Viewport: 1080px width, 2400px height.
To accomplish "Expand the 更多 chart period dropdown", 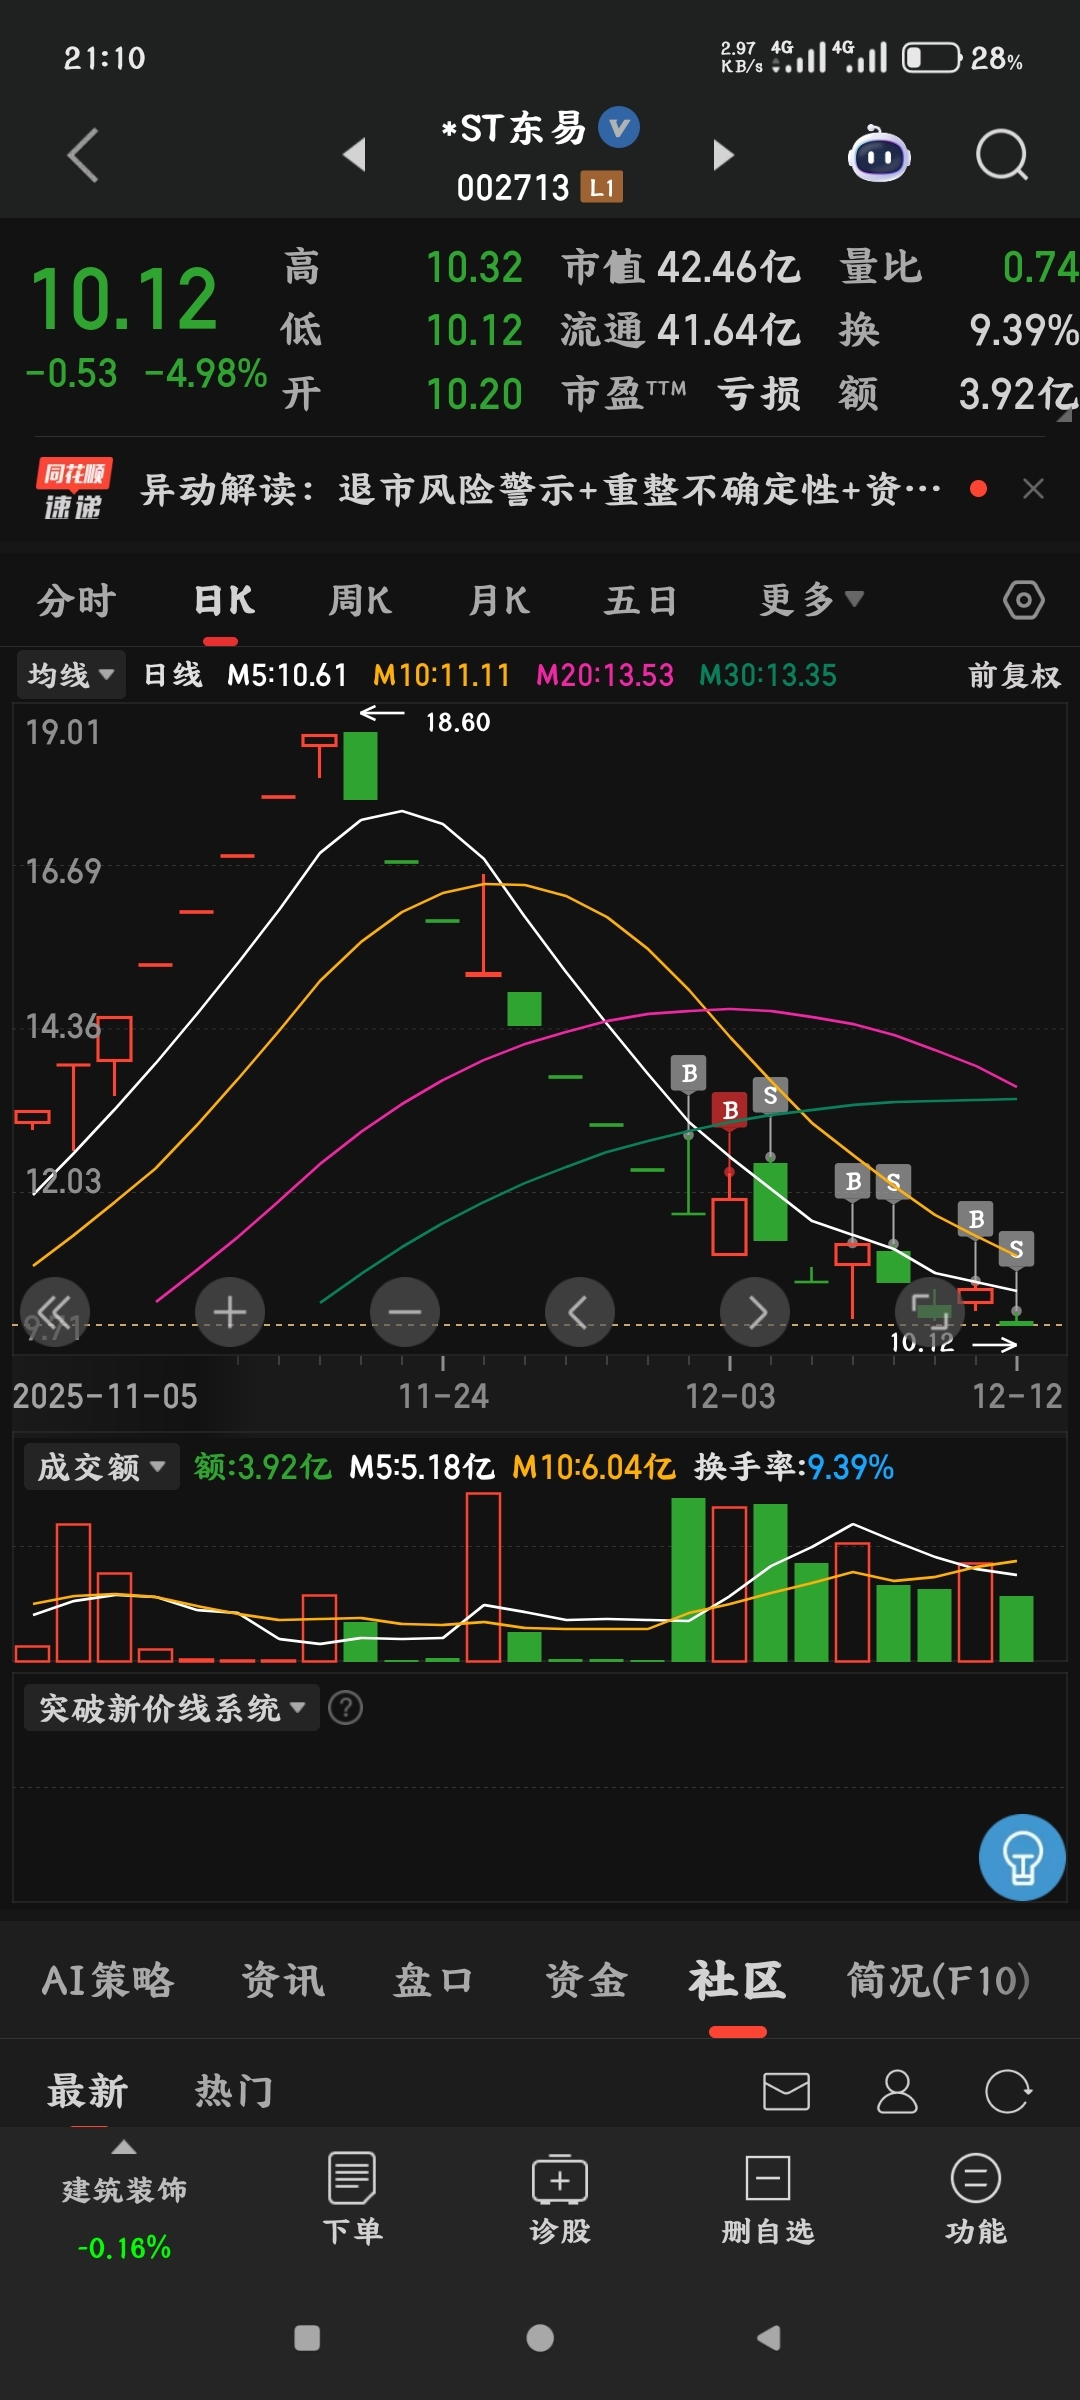I will coord(811,600).
